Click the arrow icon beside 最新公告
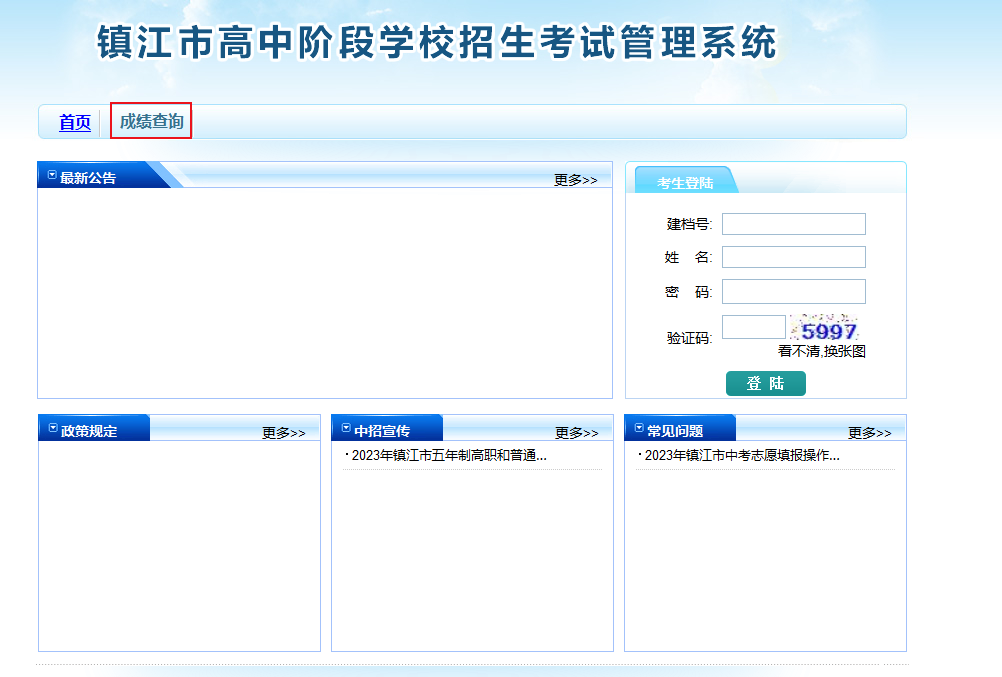The width and height of the screenshot is (1002, 677). (52, 176)
